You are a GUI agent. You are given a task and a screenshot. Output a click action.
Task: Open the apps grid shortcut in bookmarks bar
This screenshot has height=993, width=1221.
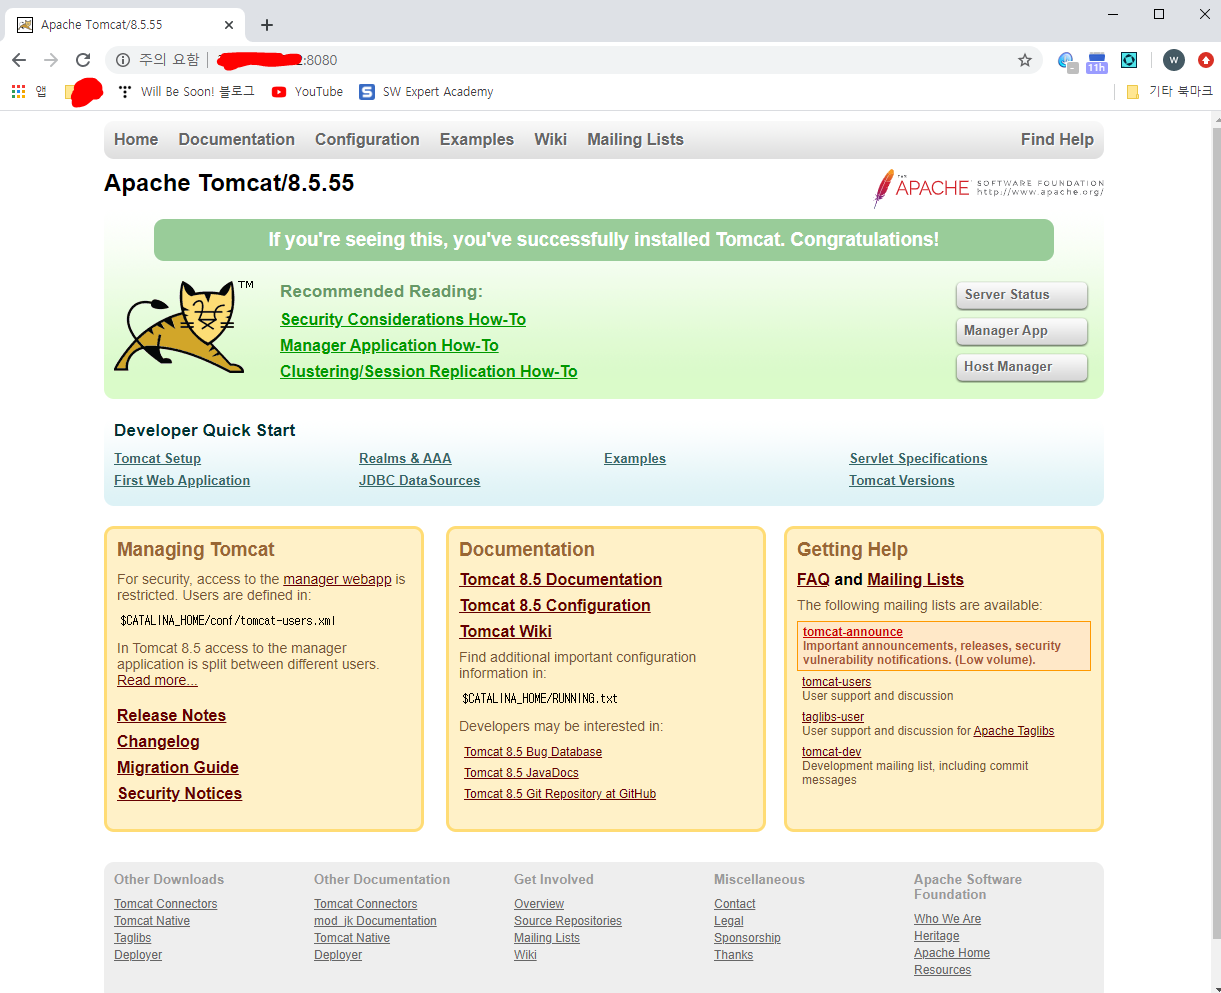18,92
